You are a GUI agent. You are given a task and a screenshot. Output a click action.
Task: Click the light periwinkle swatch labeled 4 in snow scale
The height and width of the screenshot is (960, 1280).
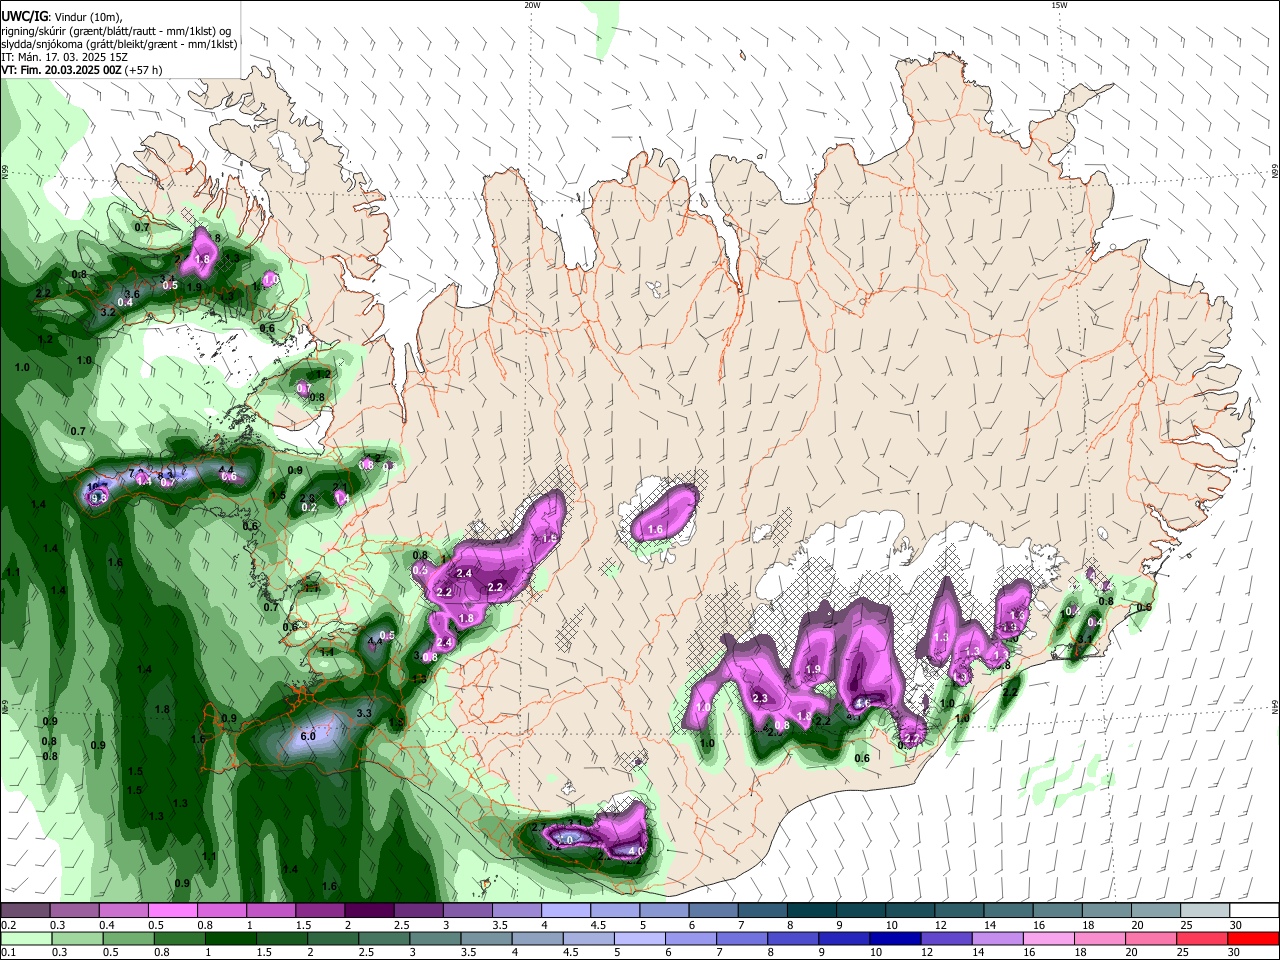click(x=565, y=911)
